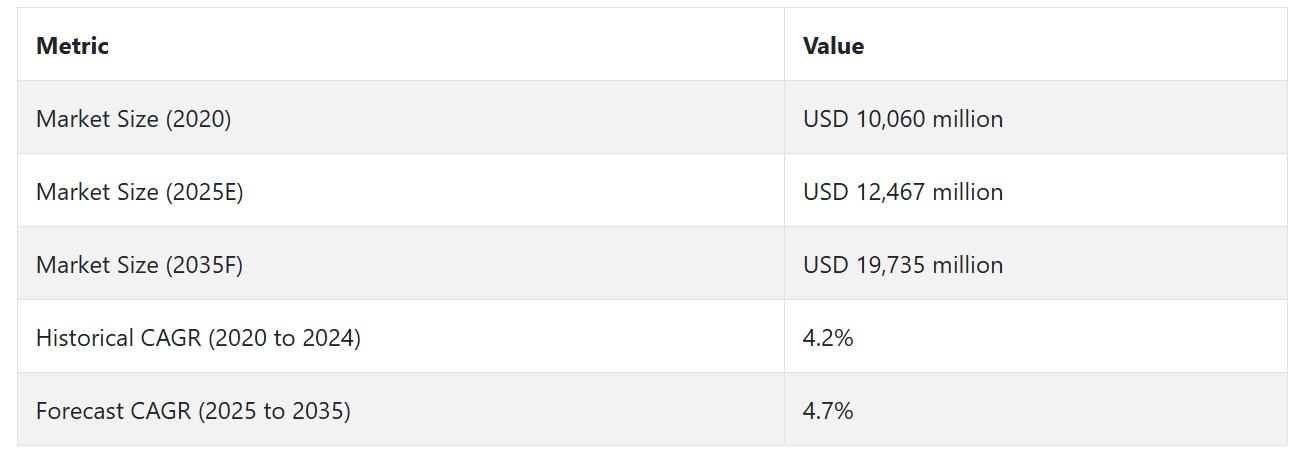Click the Market Size (2025E) label
The image size is (1300, 454).
pos(139,191)
